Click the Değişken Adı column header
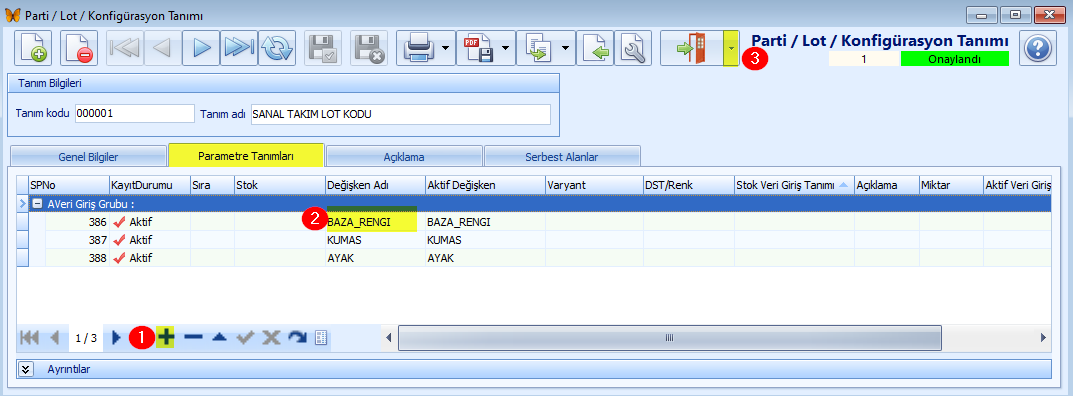The image size is (1073, 396). [374, 185]
